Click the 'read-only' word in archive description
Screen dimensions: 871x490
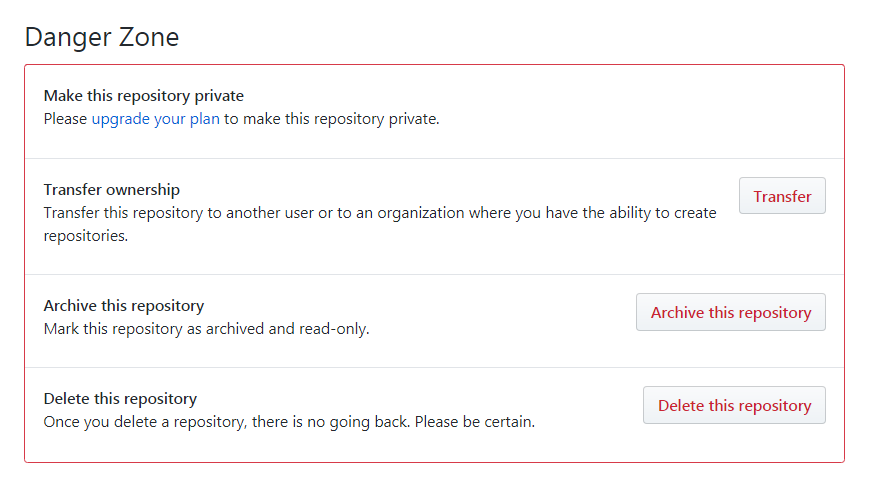point(334,328)
